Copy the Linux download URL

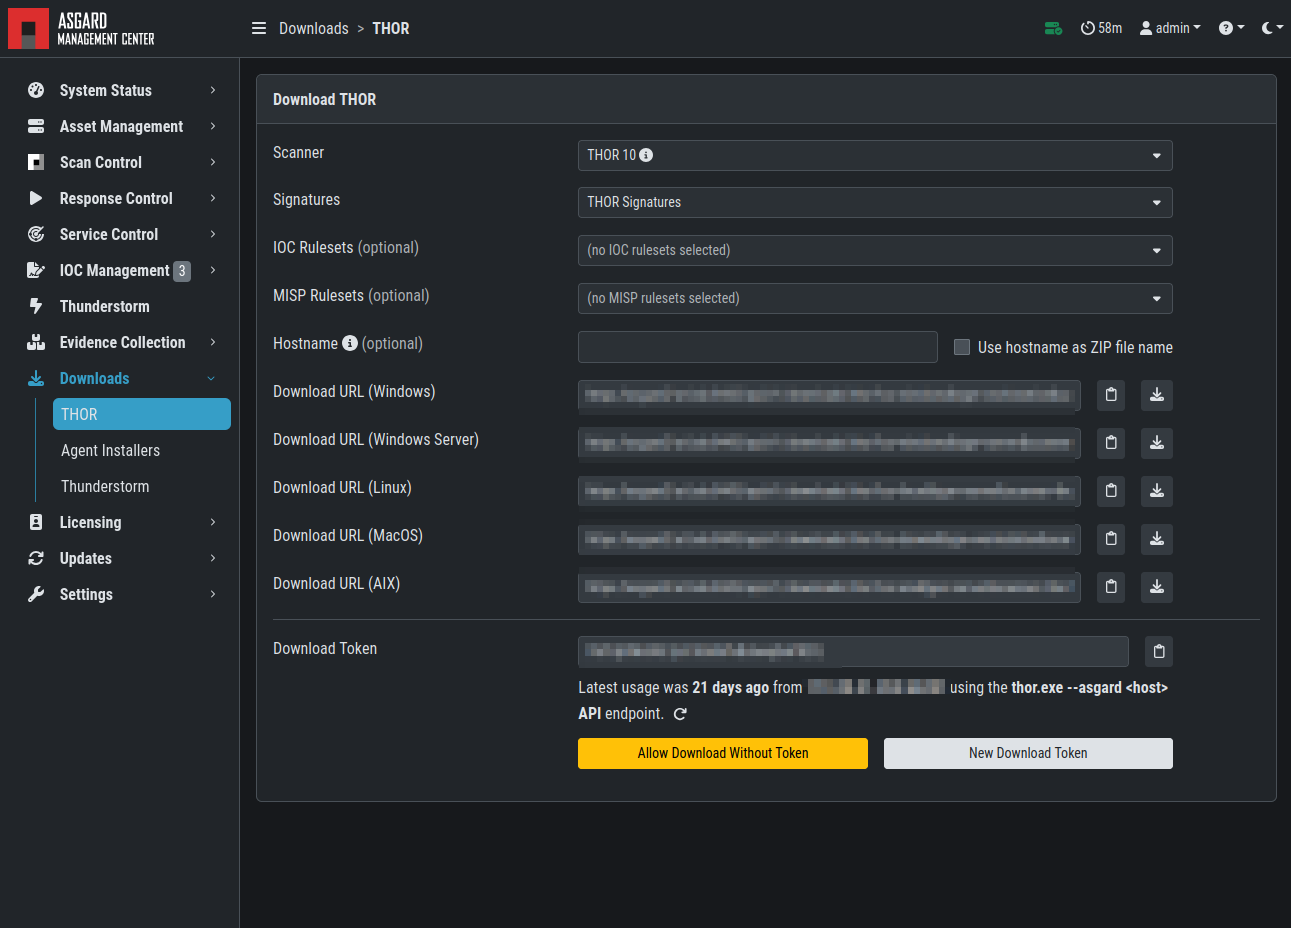point(1111,491)
